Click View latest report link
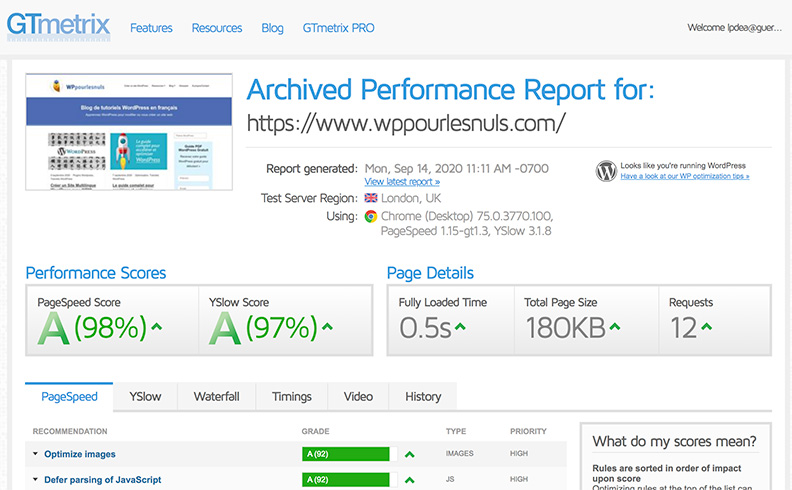This screenshot has height=490, width=792. 402,182
